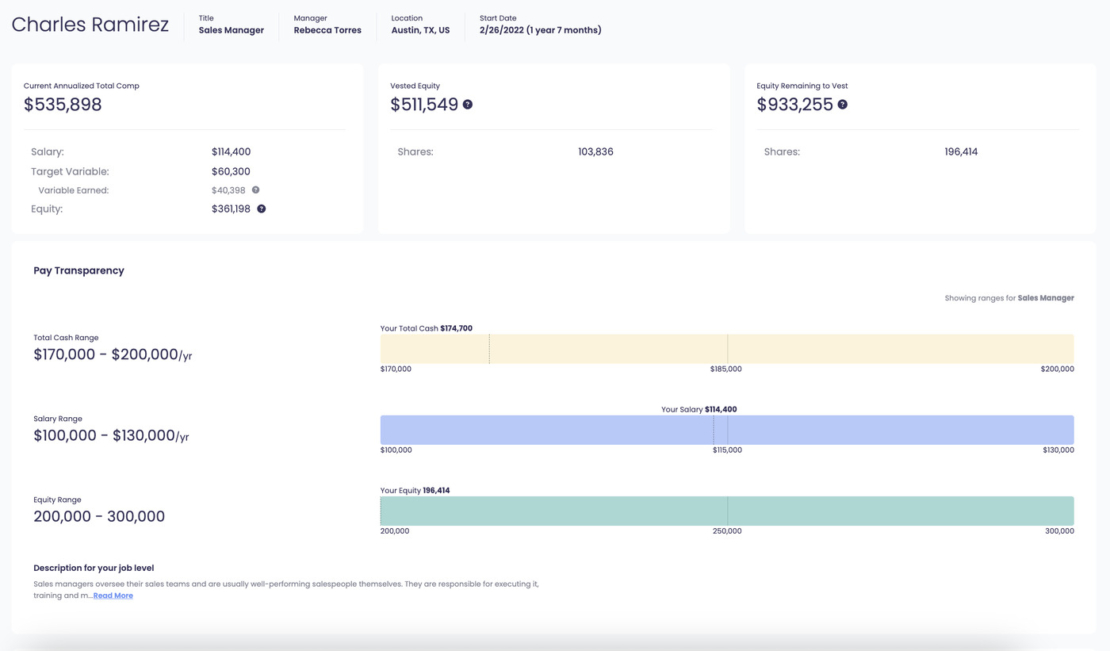The width and height of the screenshot is (1110, 651).
Task: Click the Charles Ramirez name heading
Action: (89, 24)
